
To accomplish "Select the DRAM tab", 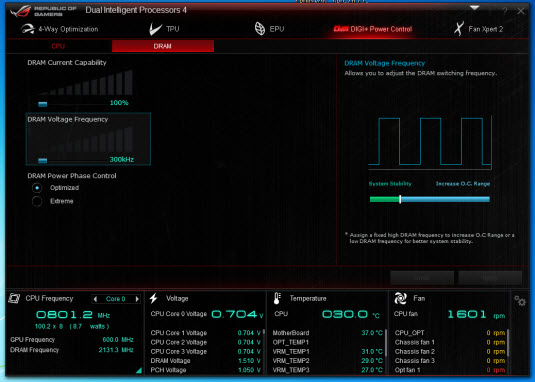I will (163, 46).
